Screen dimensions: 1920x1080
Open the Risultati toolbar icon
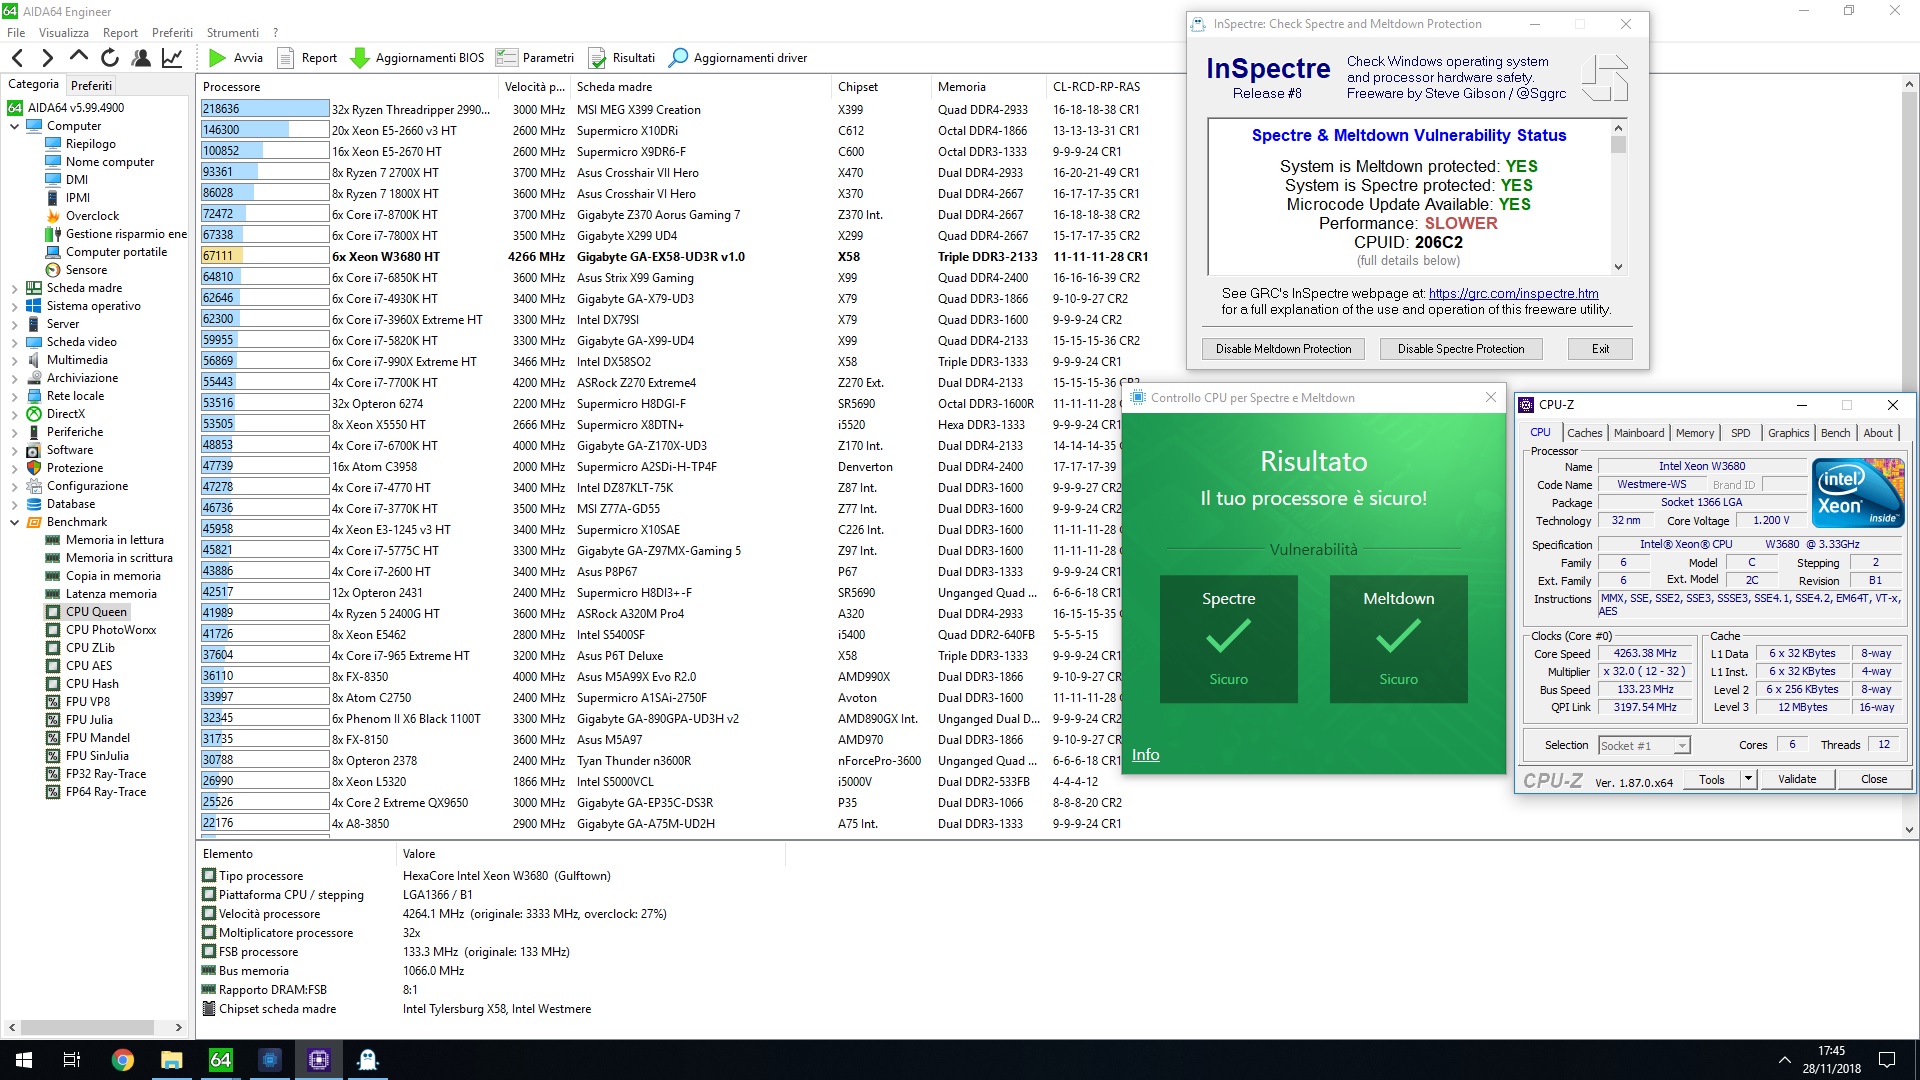click(597, 58)
